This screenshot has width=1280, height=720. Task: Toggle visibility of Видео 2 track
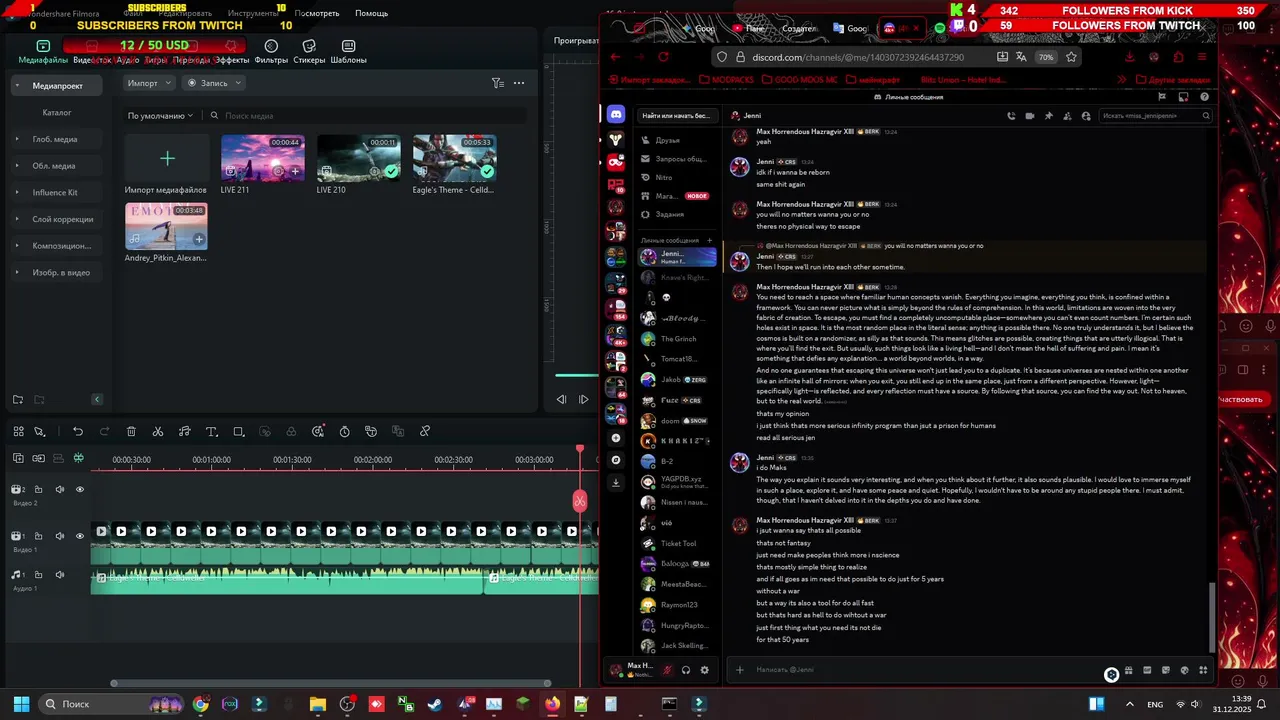point(80,490)
